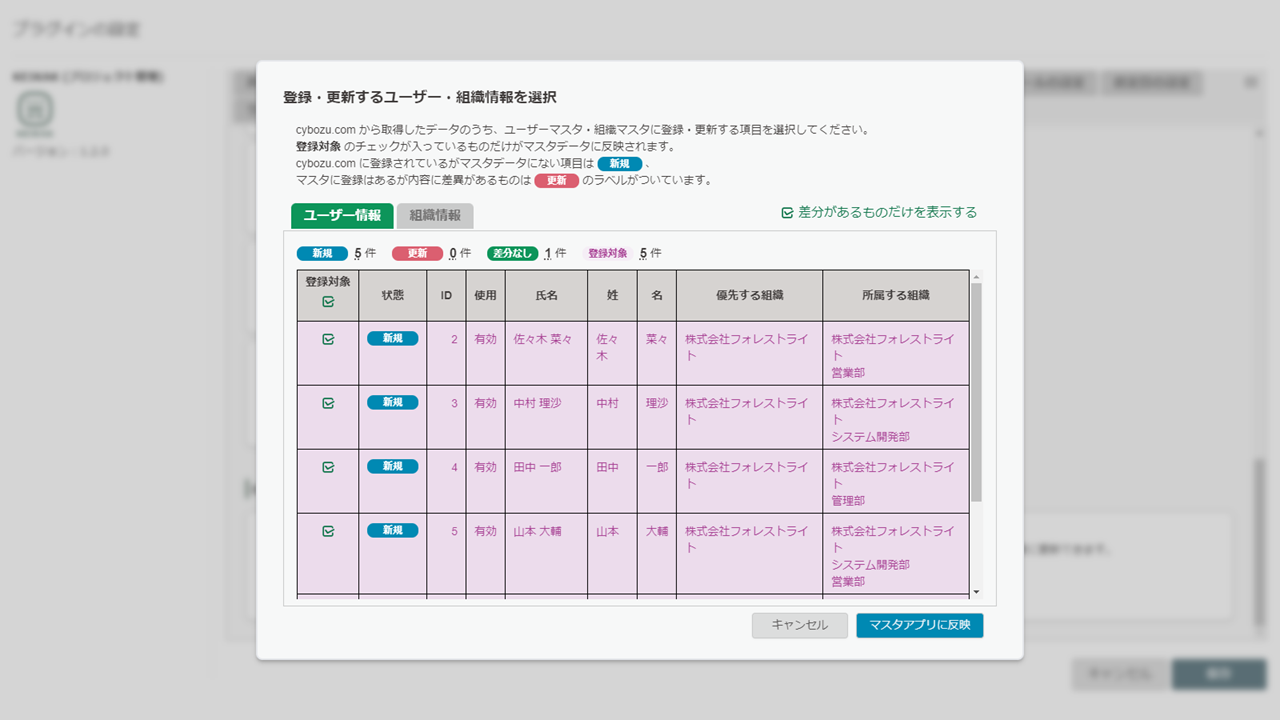Click the table scrollbar down arrow
This screenshot has width=1280, height=720.
977,592
